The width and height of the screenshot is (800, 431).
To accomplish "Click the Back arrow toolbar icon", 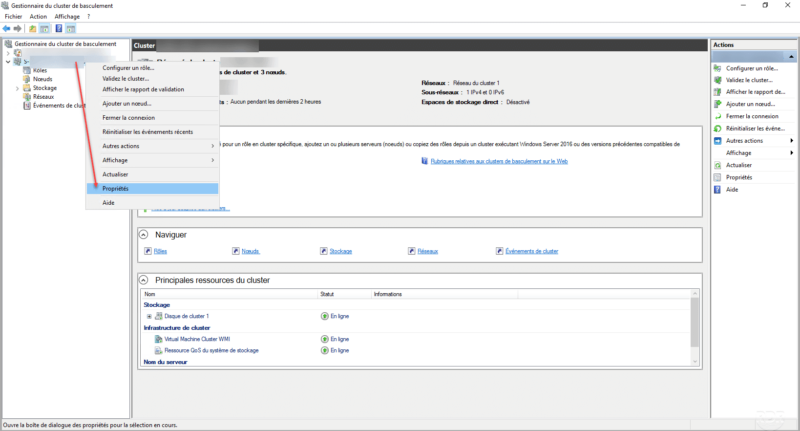I will coord(7,29).
